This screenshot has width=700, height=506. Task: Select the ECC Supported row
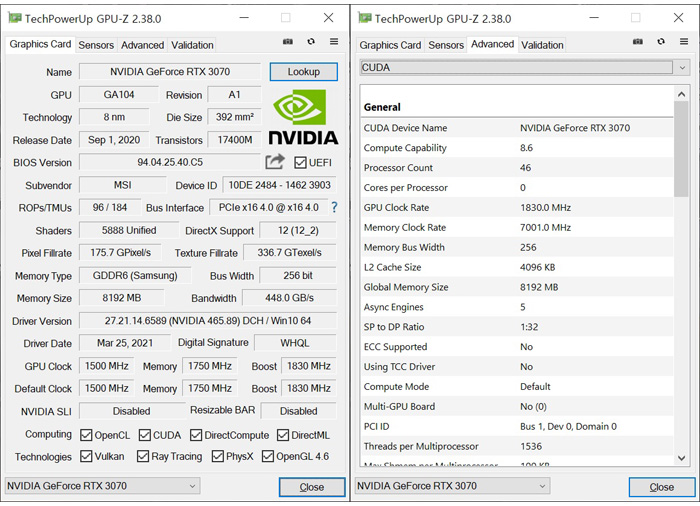pyautogui.click(x=517, y=347)
